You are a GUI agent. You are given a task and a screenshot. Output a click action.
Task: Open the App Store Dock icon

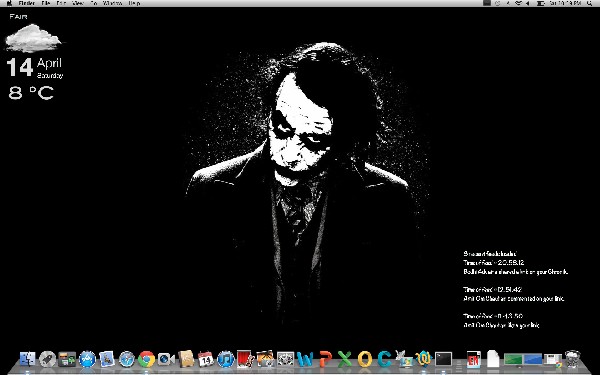pos(87,359)
